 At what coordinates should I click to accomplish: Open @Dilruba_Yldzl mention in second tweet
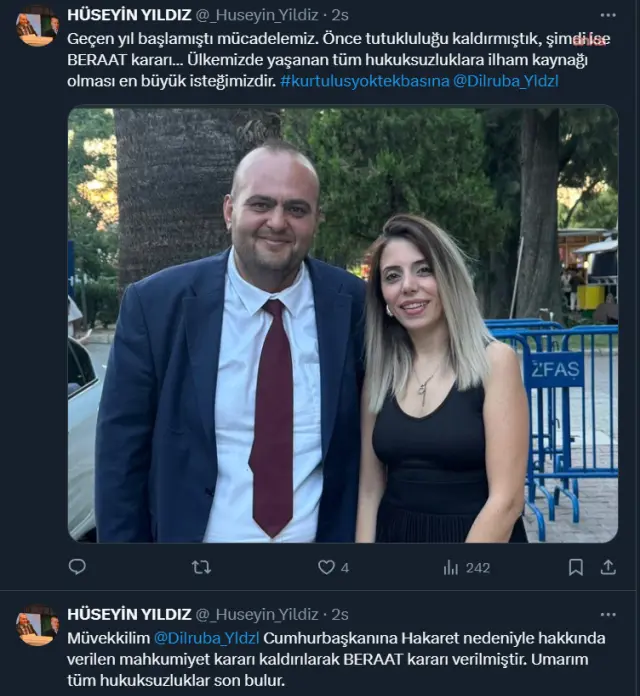206,638
